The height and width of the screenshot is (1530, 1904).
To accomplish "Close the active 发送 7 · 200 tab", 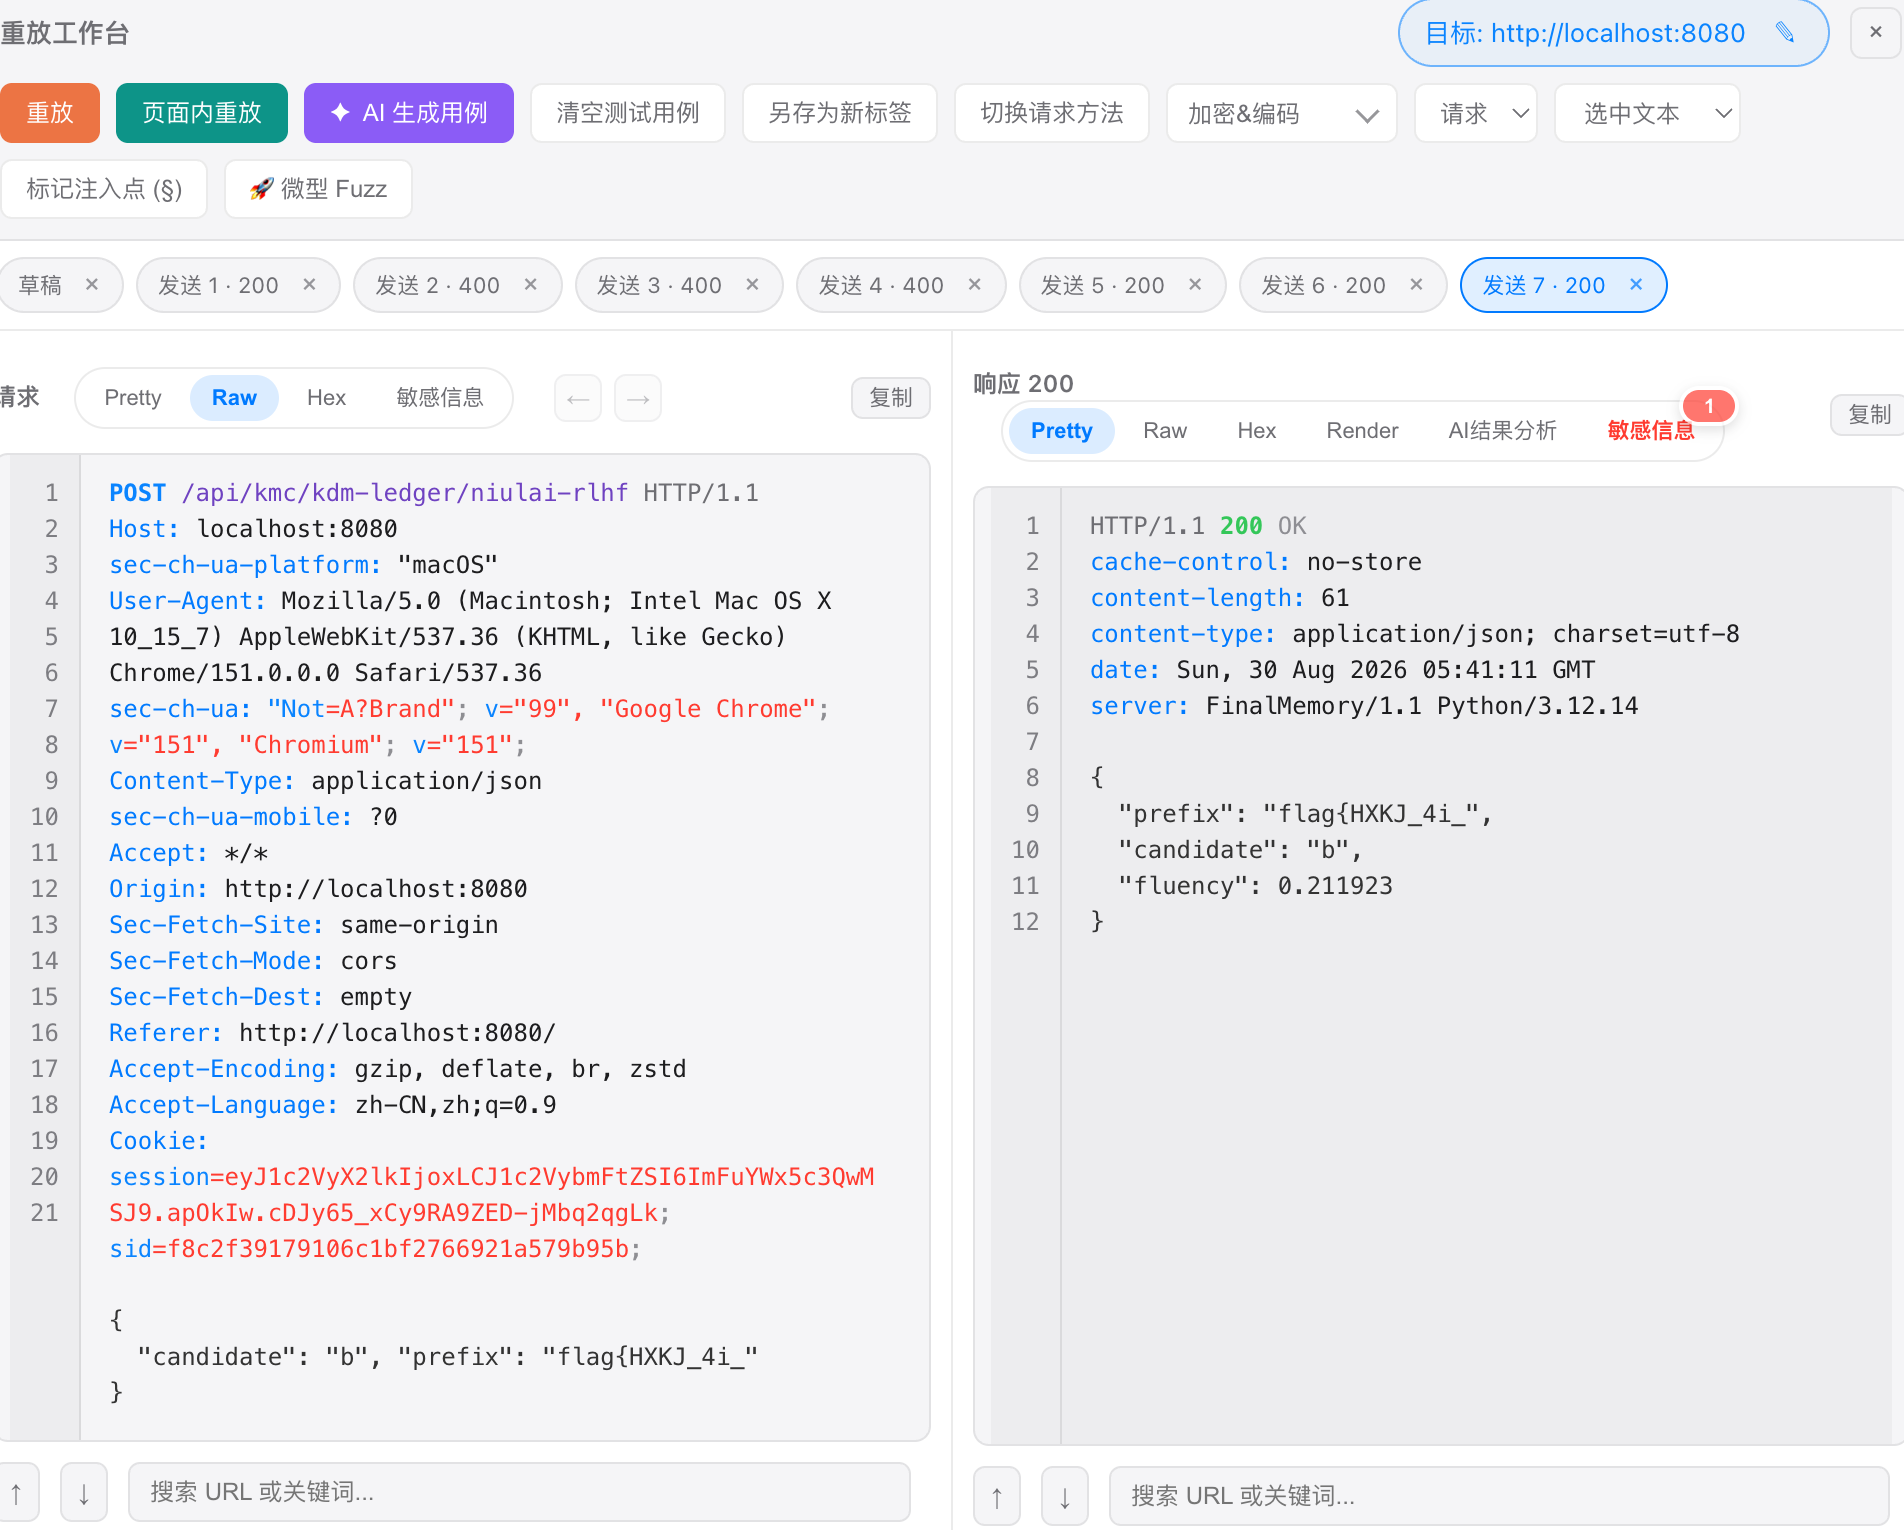I will [1637, 285].
